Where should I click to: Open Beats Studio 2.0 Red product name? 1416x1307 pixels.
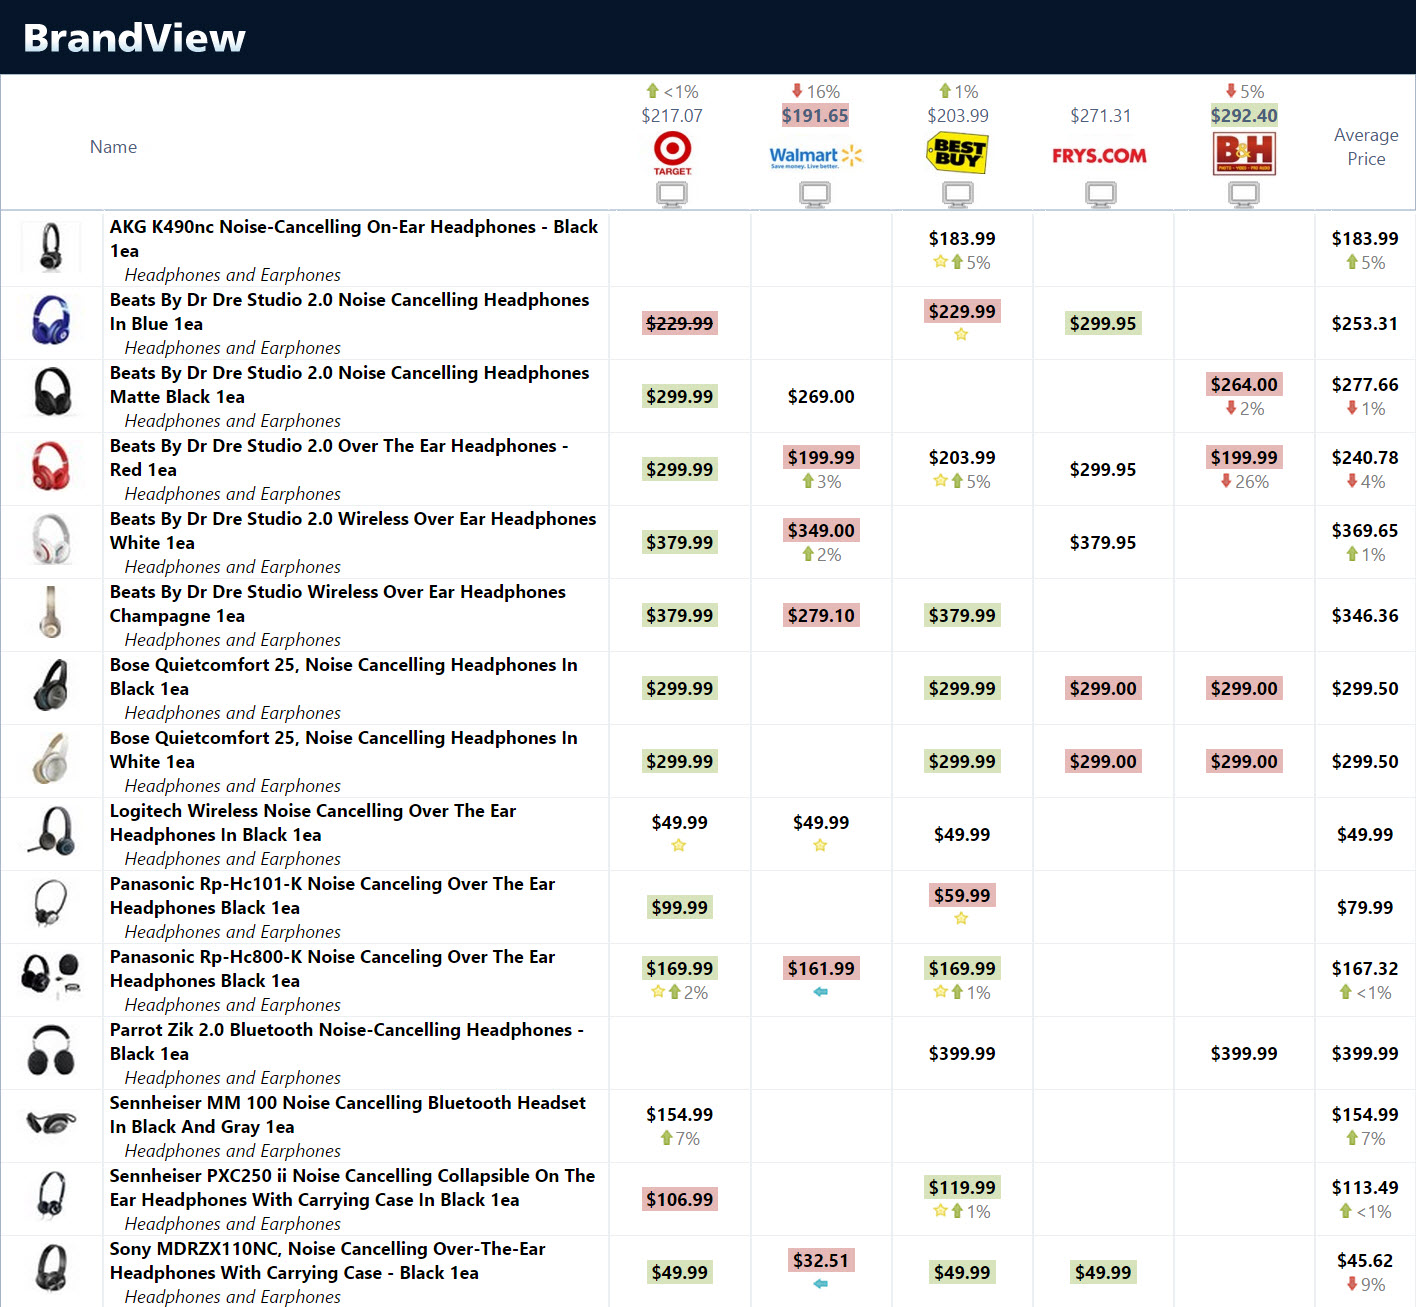[339, 458]
